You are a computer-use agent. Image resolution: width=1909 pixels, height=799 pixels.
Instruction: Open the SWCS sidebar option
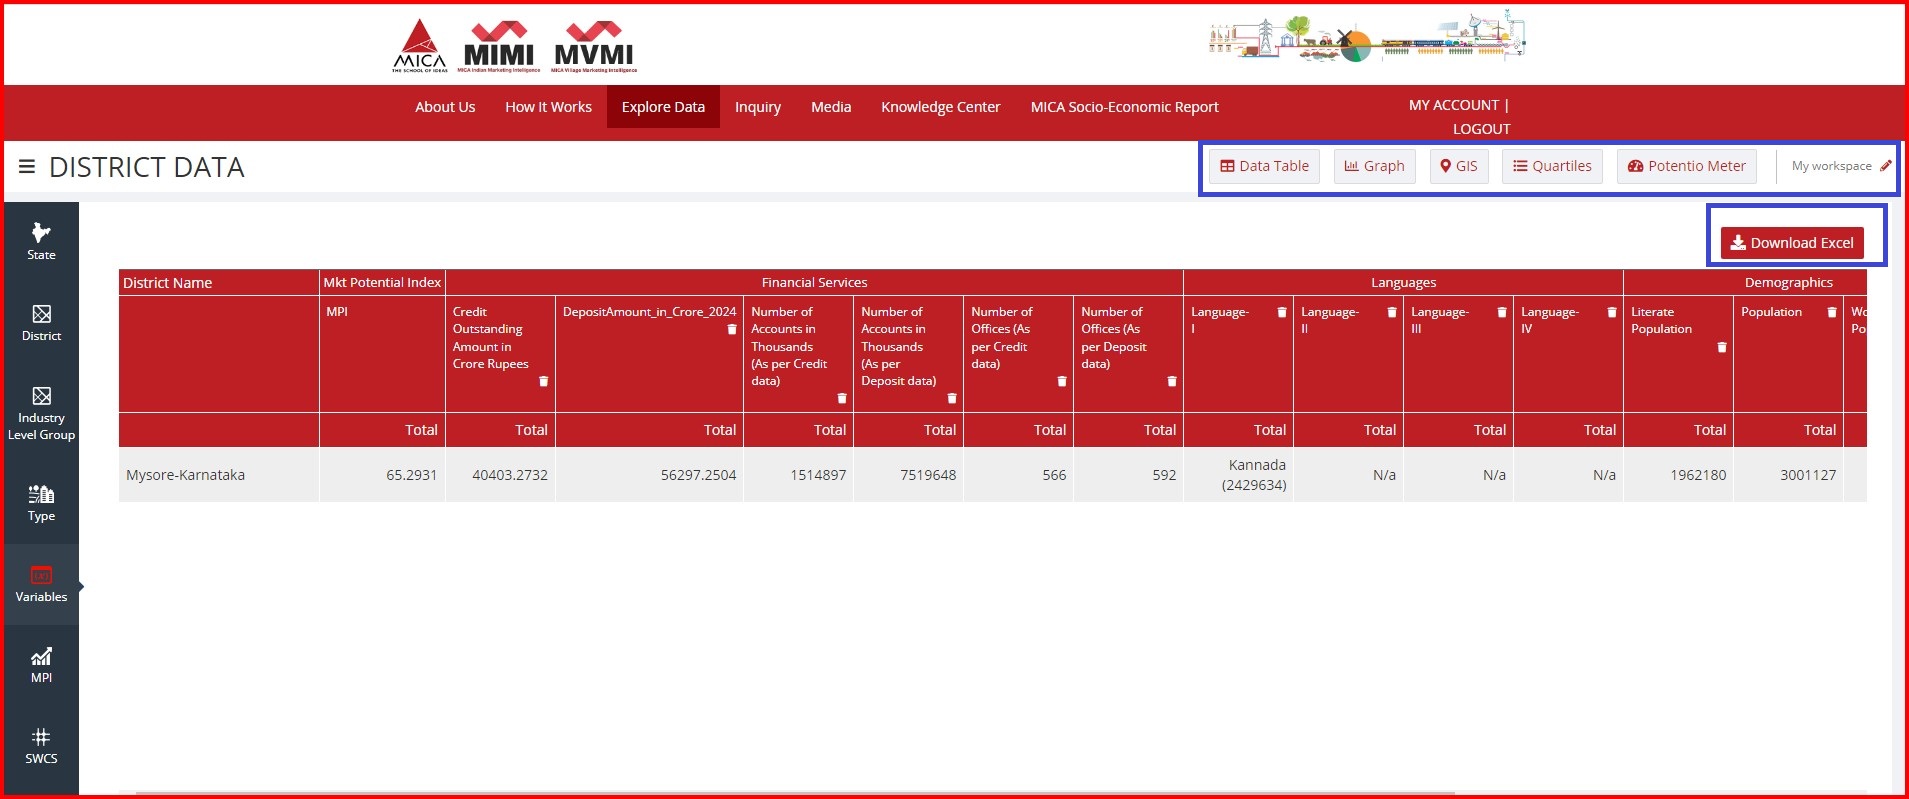41,746
